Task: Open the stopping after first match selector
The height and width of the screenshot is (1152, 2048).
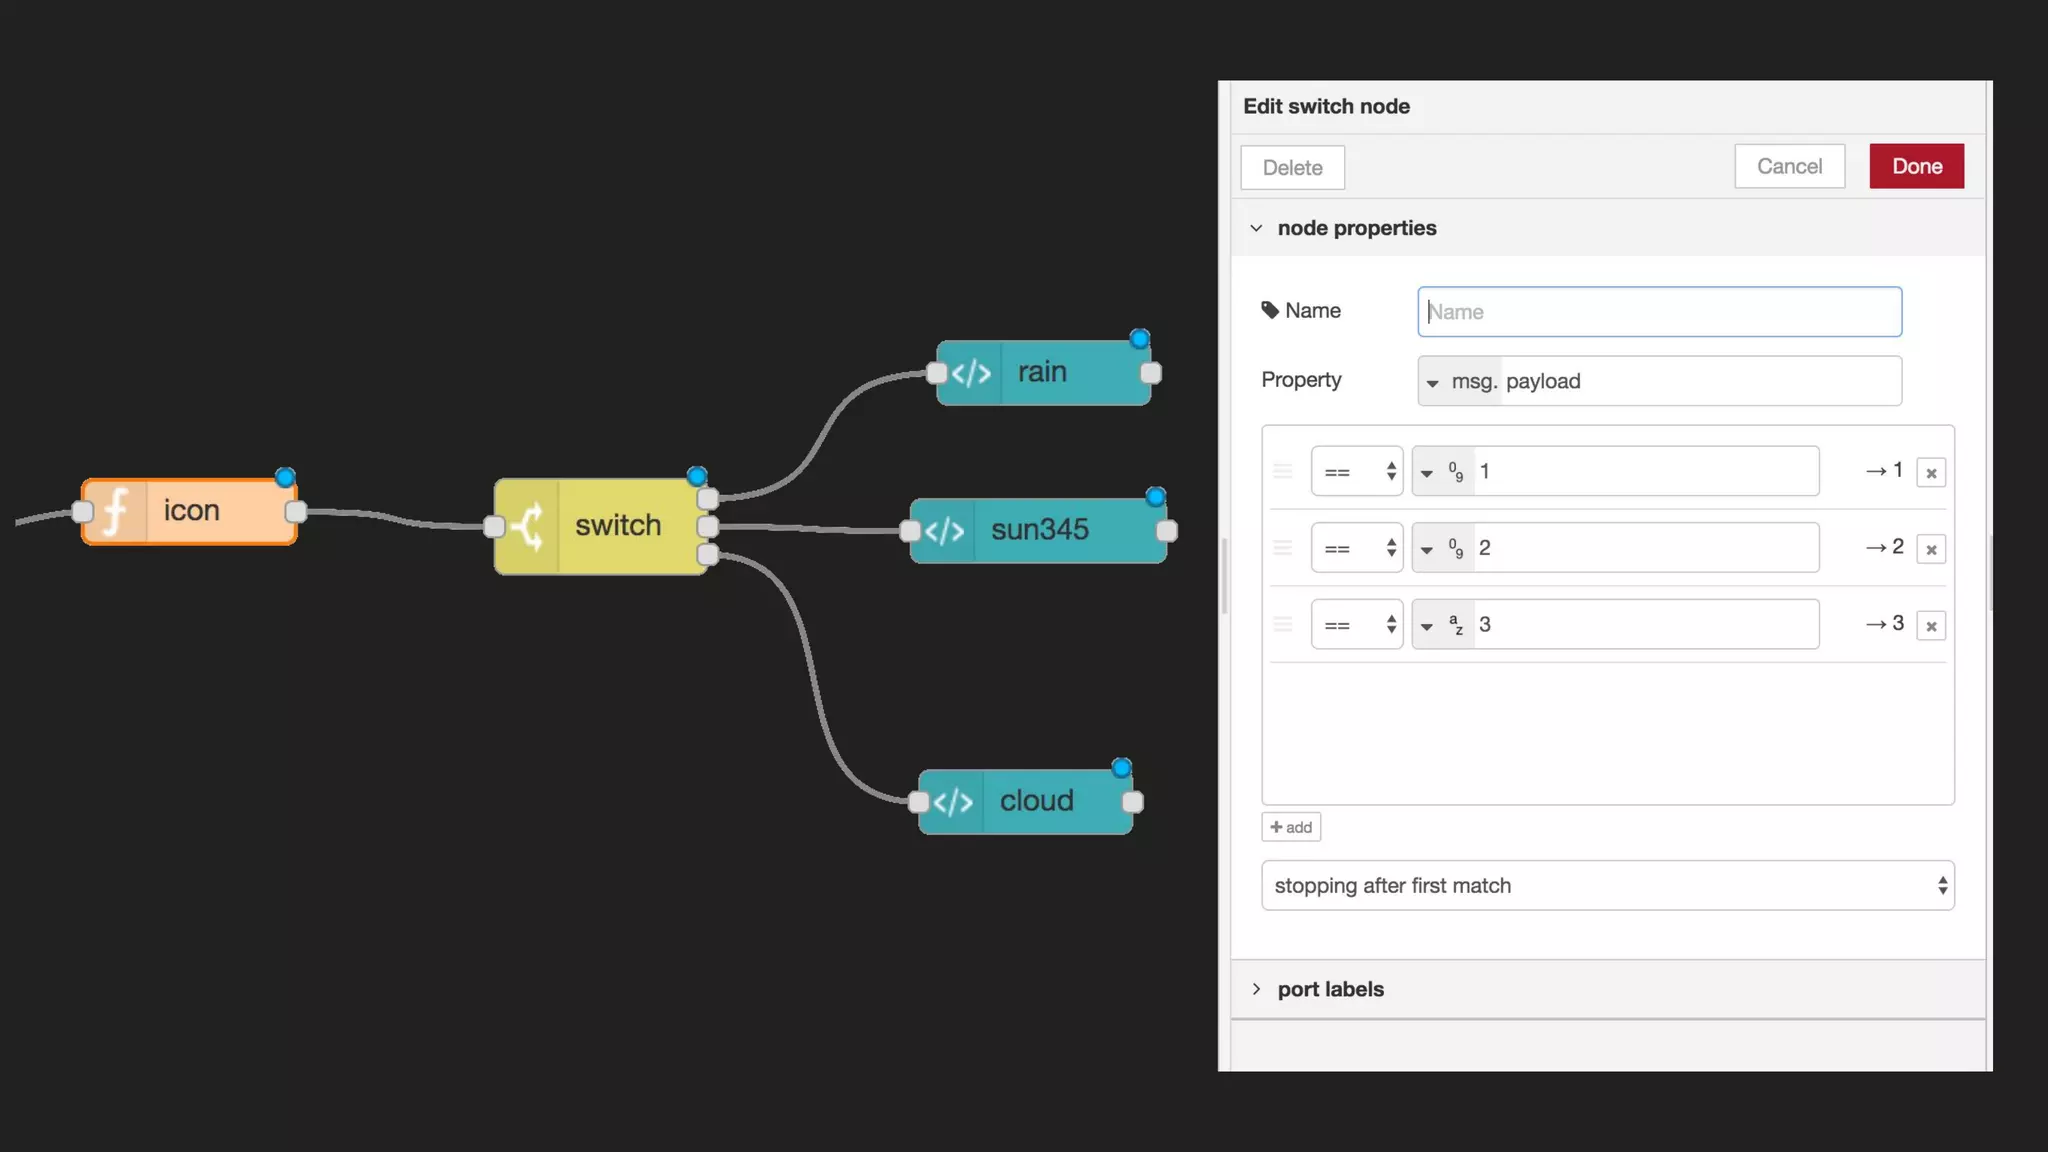Action: pyautogui.click(x=1607, y=886)
